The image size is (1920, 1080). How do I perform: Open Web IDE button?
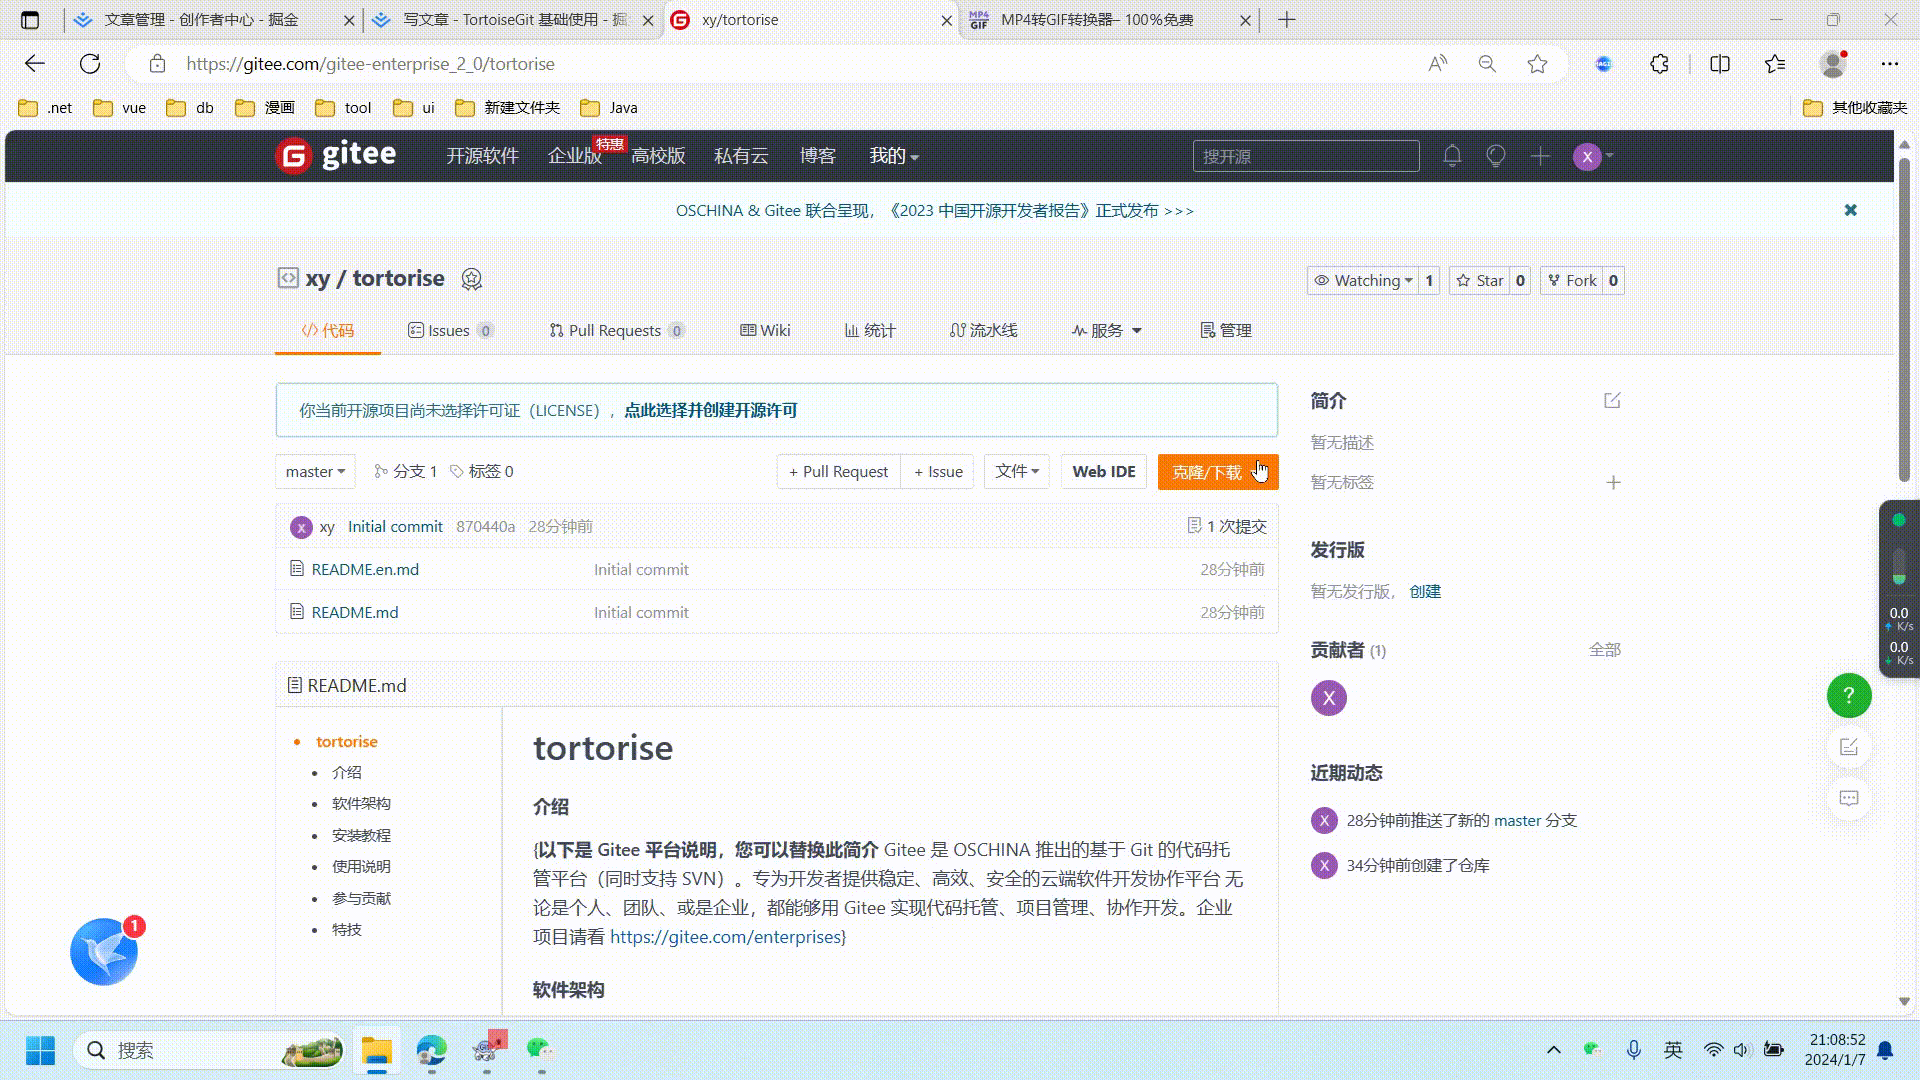click(x=1104, y=472)
